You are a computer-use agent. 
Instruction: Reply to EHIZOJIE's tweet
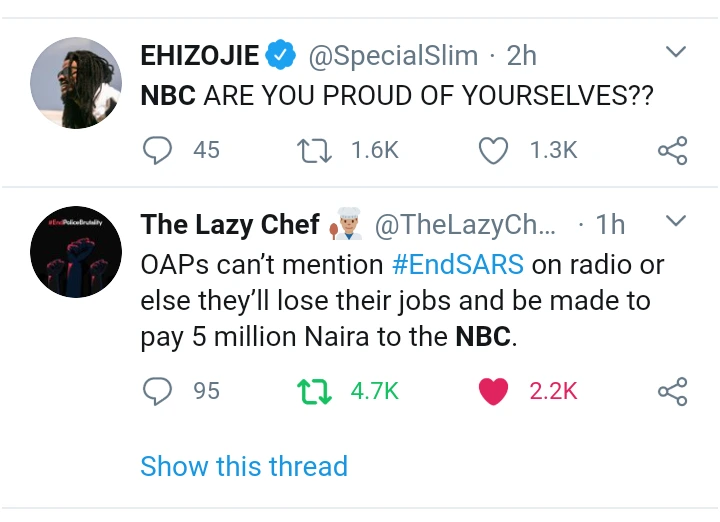click(159, 150)
